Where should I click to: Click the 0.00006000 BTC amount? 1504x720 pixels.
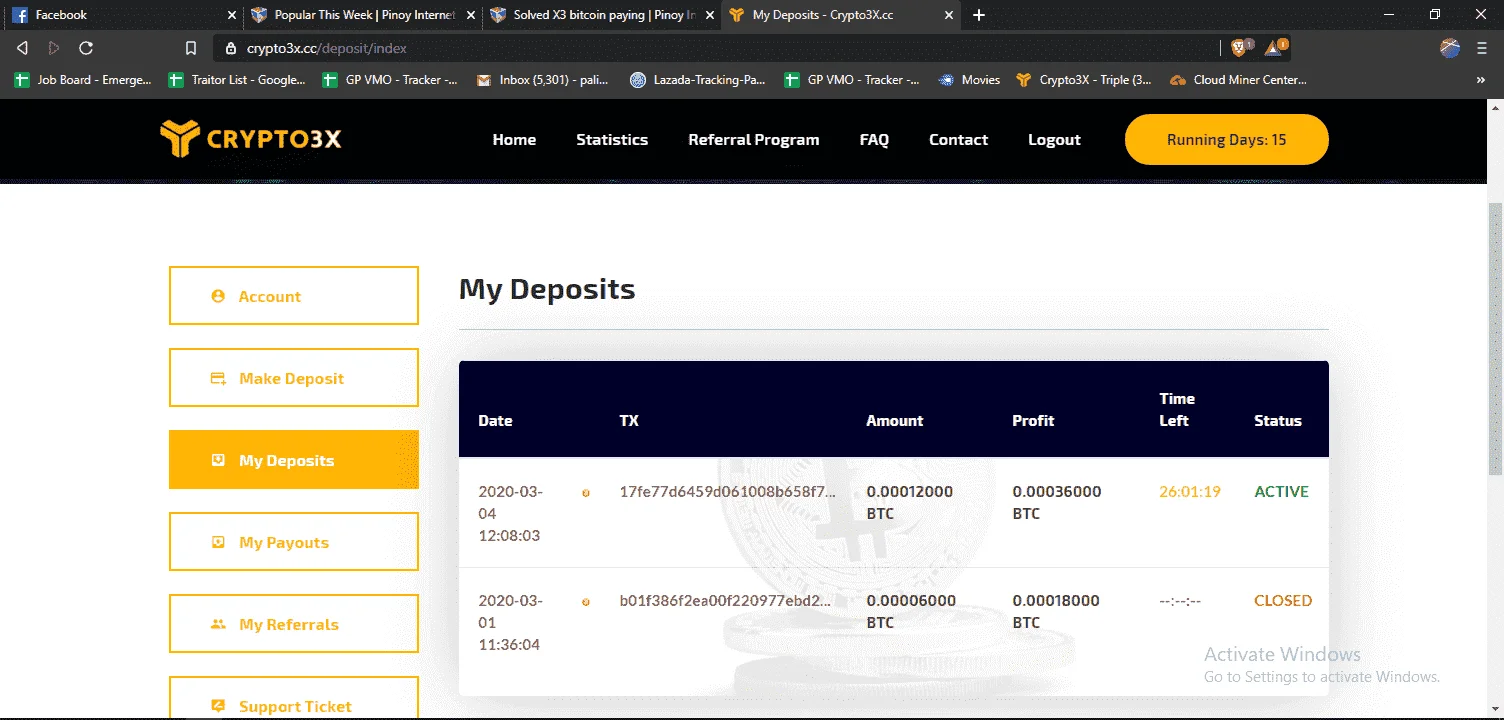(911, 612)
